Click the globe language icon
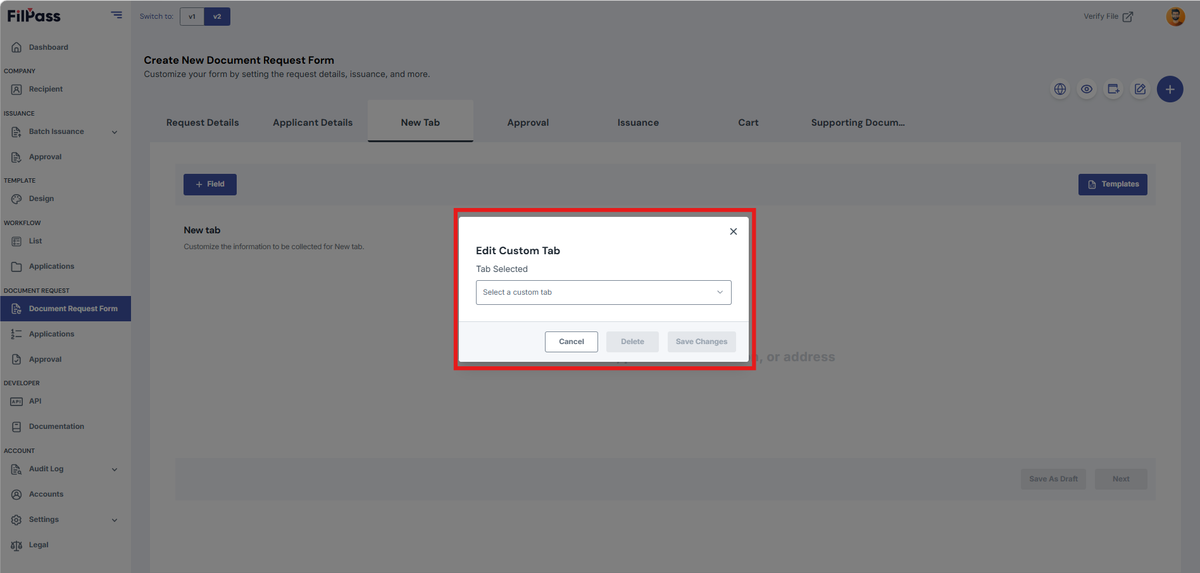Image resolution: width=1200 pixels, height=573 pixels. point(1060,89)
